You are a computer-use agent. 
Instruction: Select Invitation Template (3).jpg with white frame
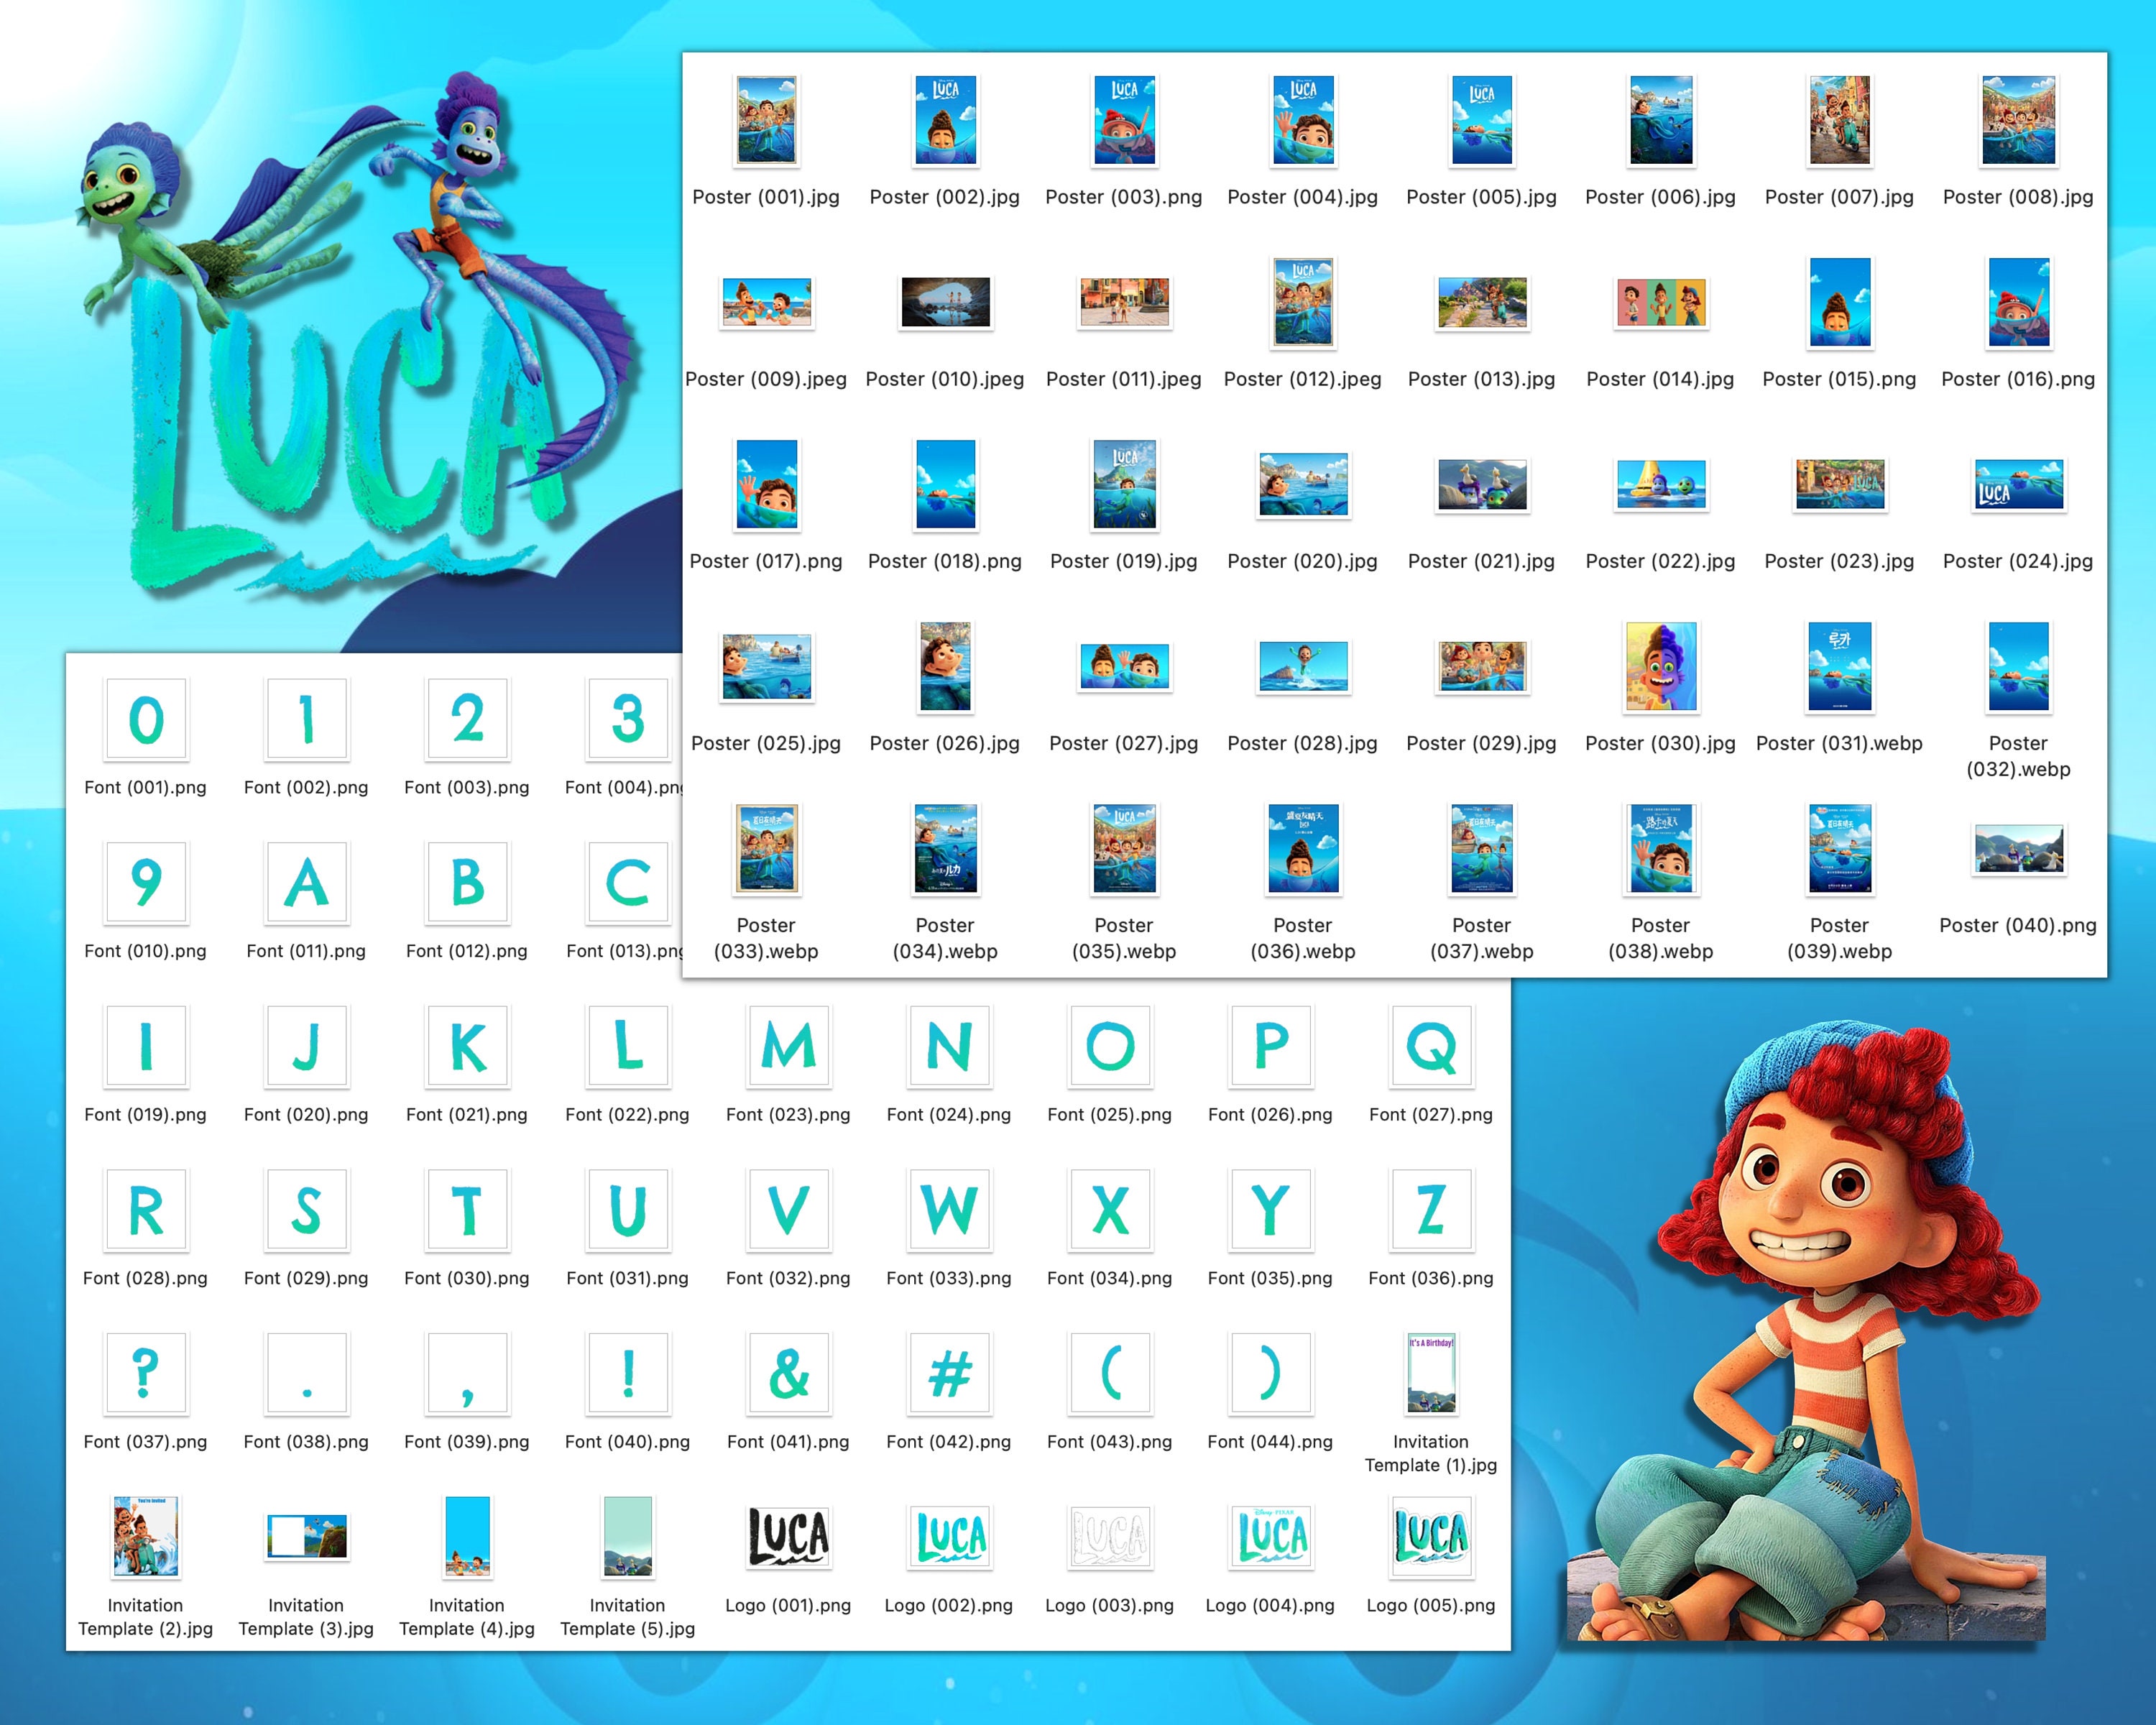point(306,1538)
